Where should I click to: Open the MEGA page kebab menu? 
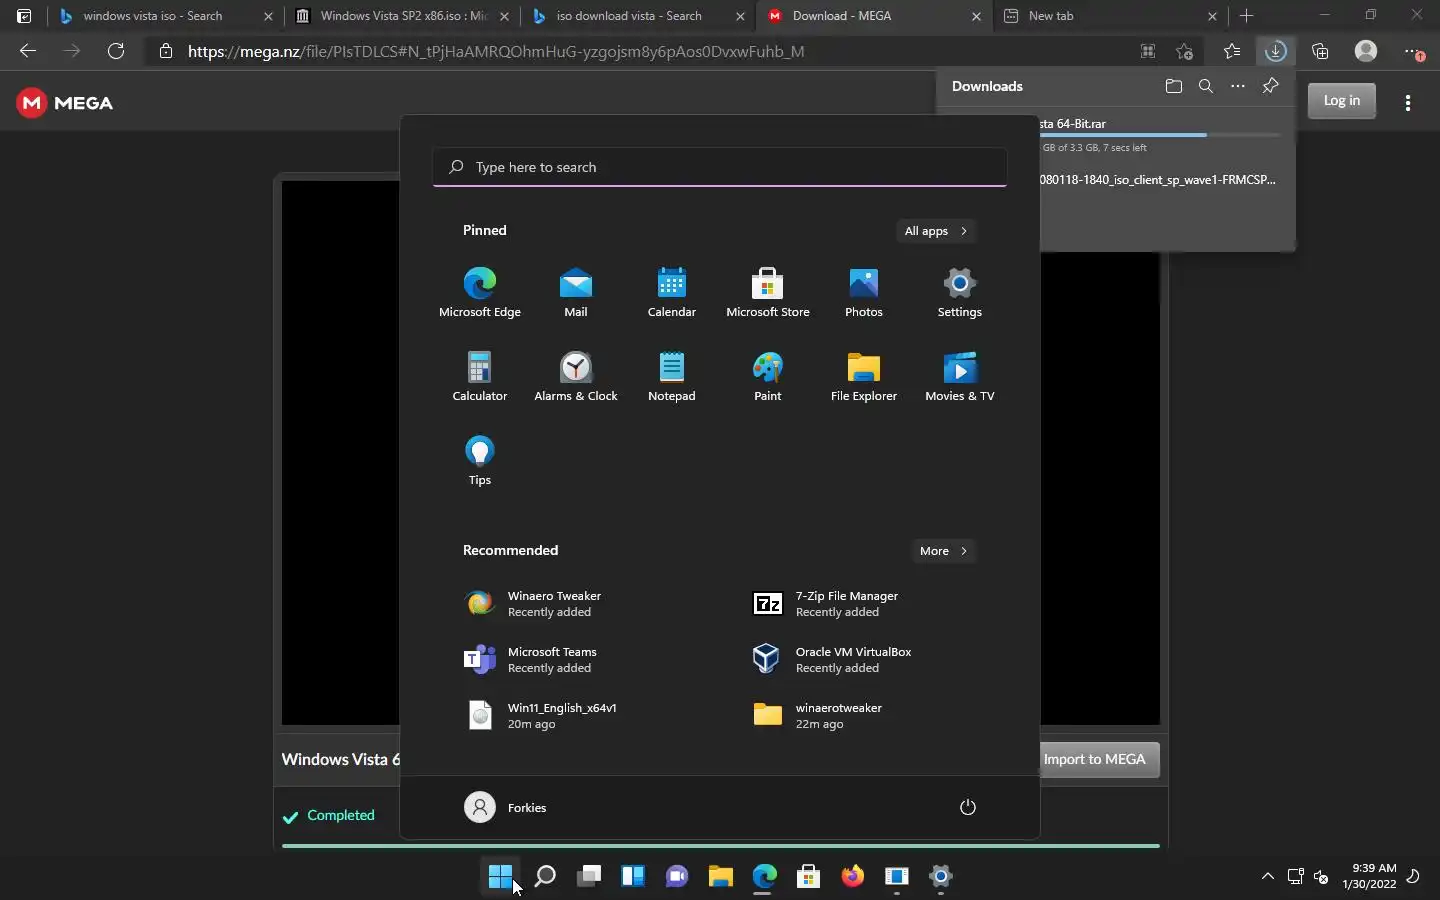[x=1408, y=102]
